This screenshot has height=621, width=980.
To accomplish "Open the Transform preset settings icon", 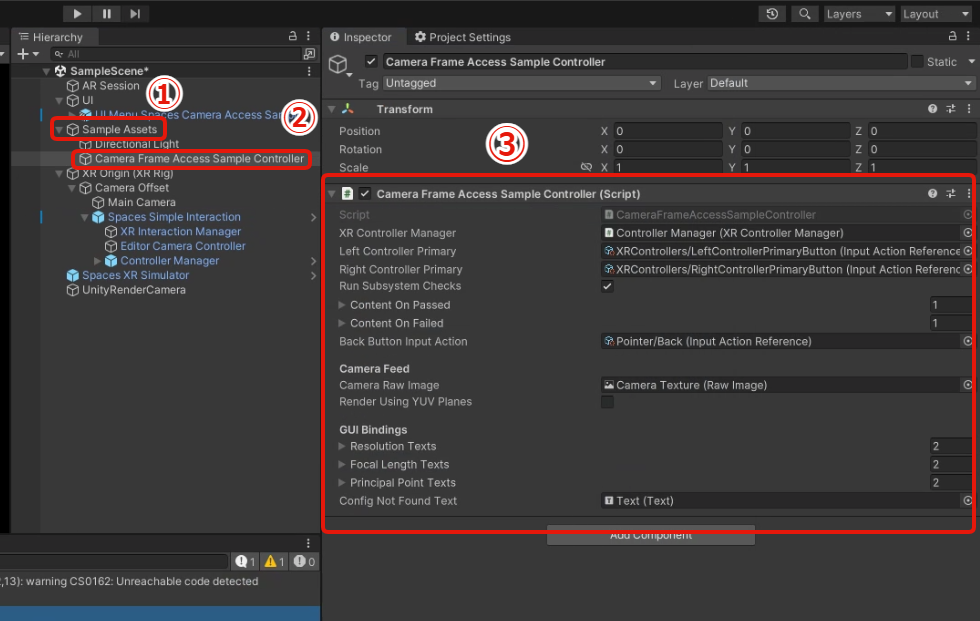I will coord(951,109).
